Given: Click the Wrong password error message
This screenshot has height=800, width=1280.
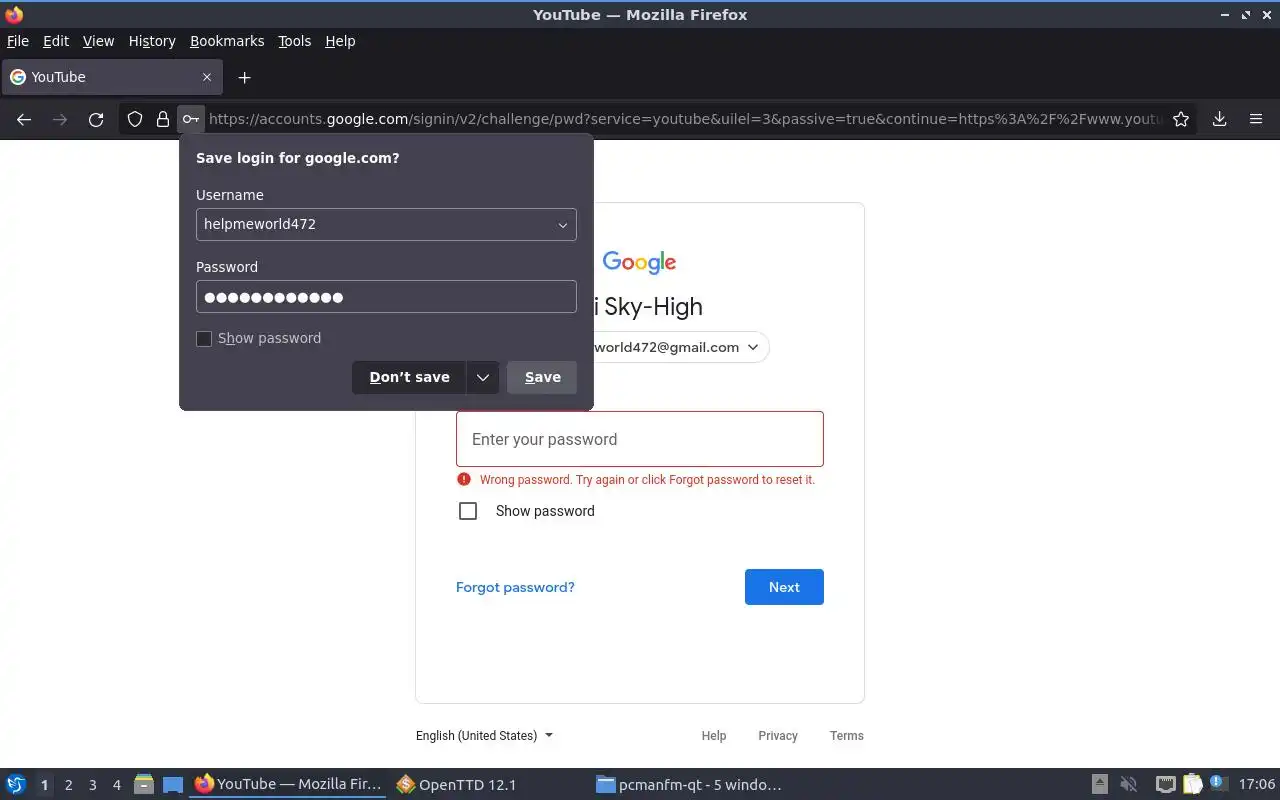Looking at the screenshot, I should (647, 480).
